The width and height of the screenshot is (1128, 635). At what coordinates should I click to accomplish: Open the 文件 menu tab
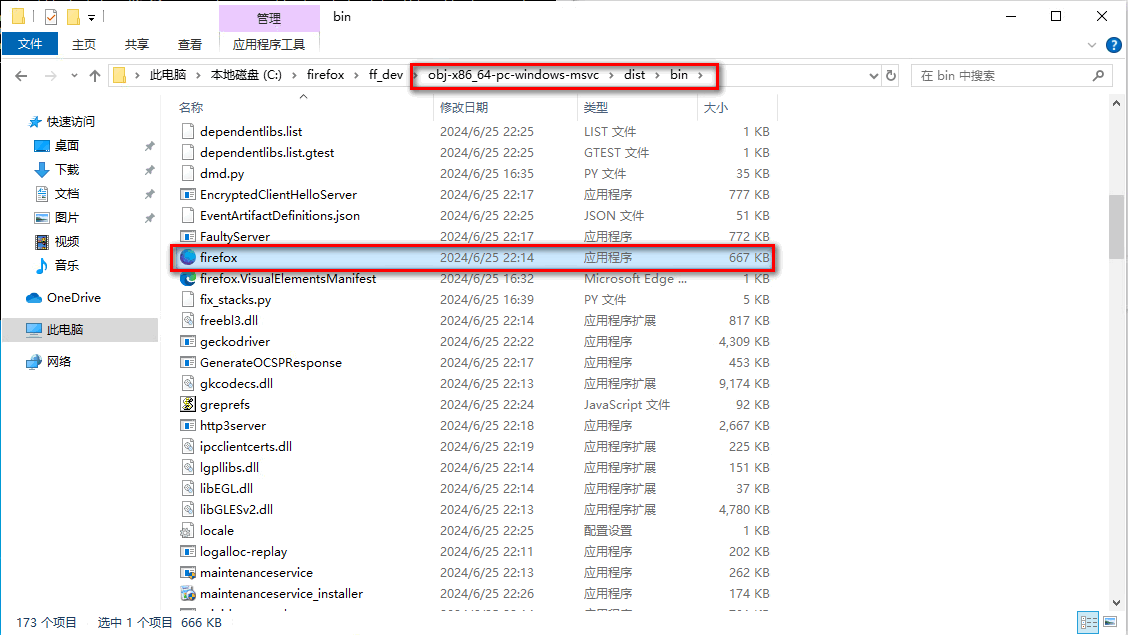click(x=29, y=44)
